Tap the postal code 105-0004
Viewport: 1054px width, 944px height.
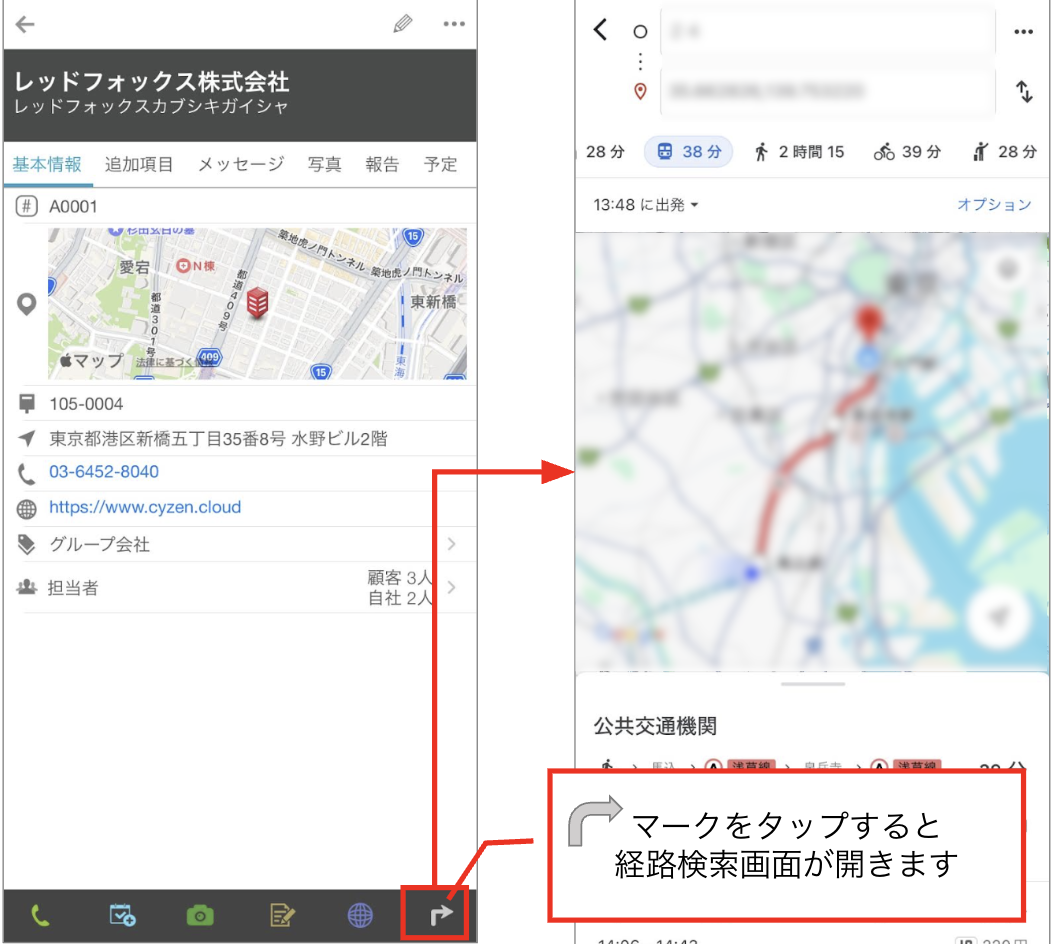(x=86, y=404)
